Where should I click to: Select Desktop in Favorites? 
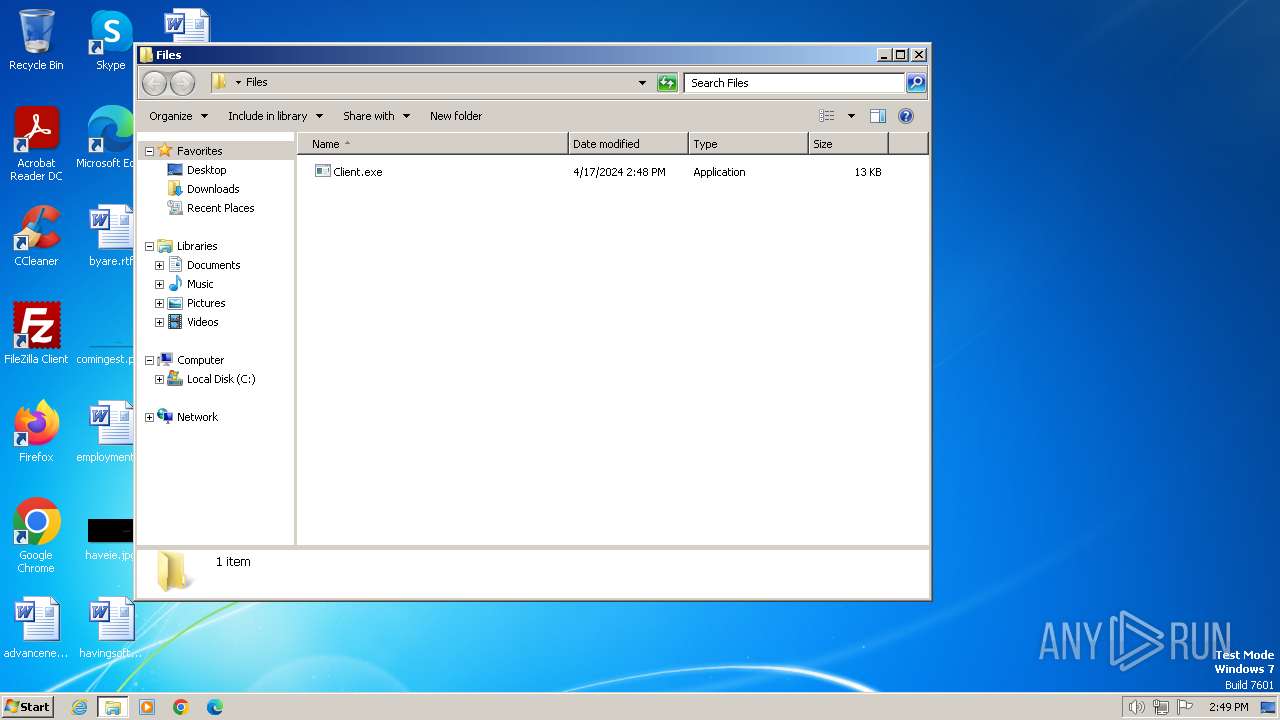click(207, 170)
